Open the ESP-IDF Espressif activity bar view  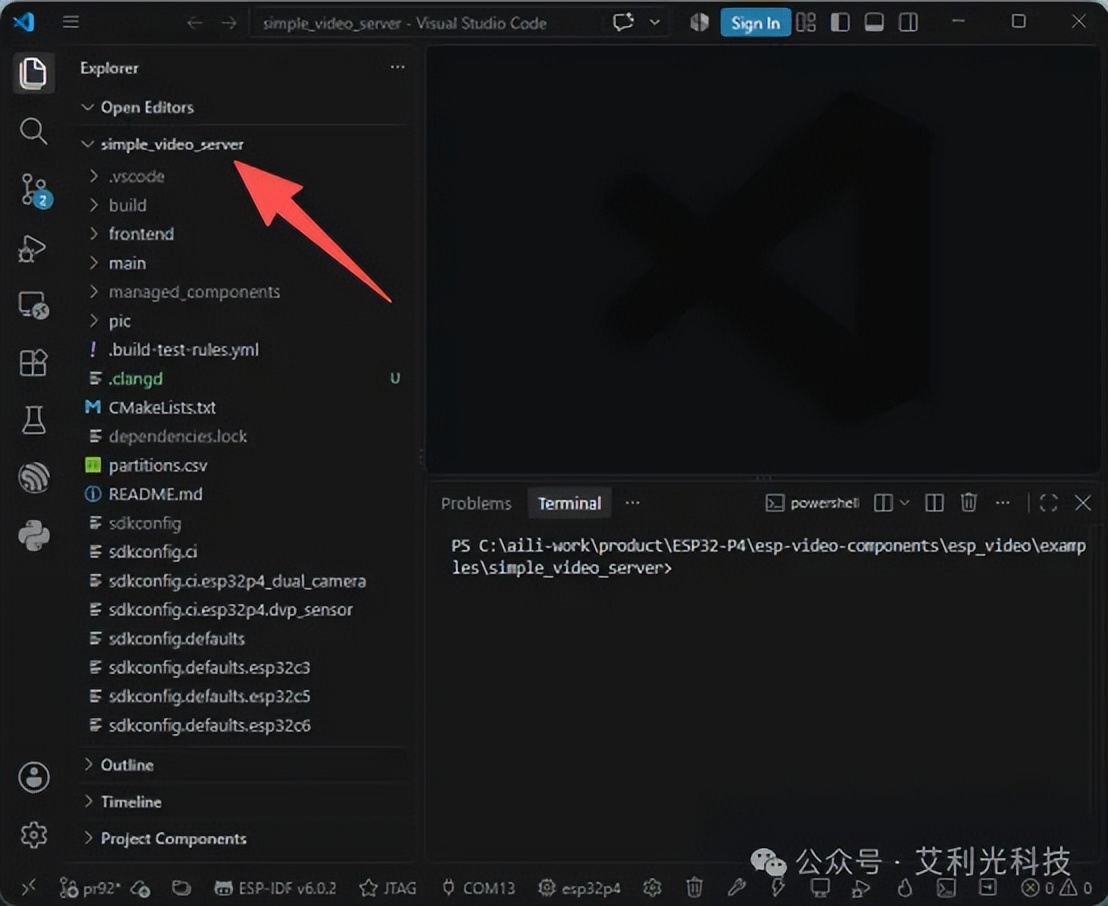point(34,478)
